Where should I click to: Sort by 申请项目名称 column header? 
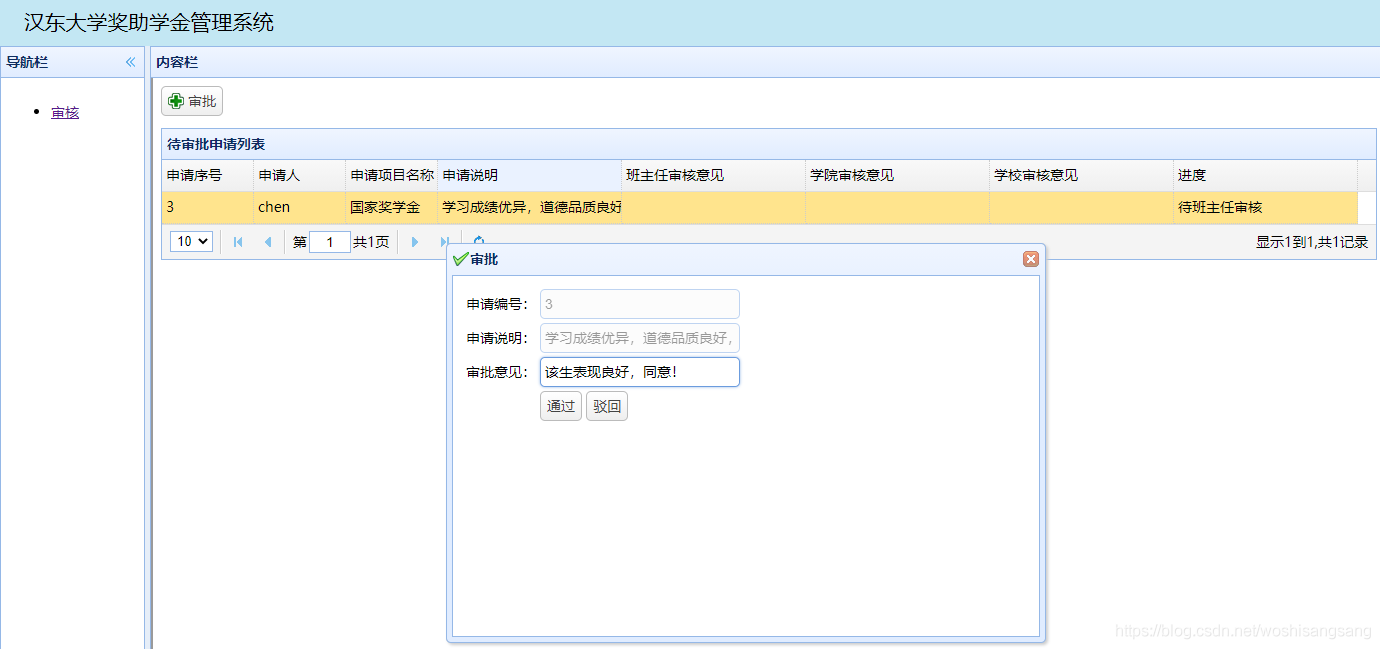pos(391,175)
